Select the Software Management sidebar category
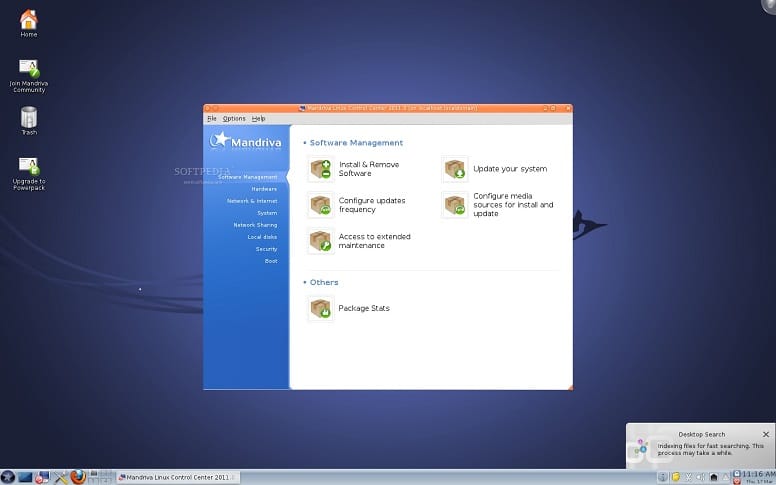The height and width of the screenshot is (485, 776). pos(246,177)
